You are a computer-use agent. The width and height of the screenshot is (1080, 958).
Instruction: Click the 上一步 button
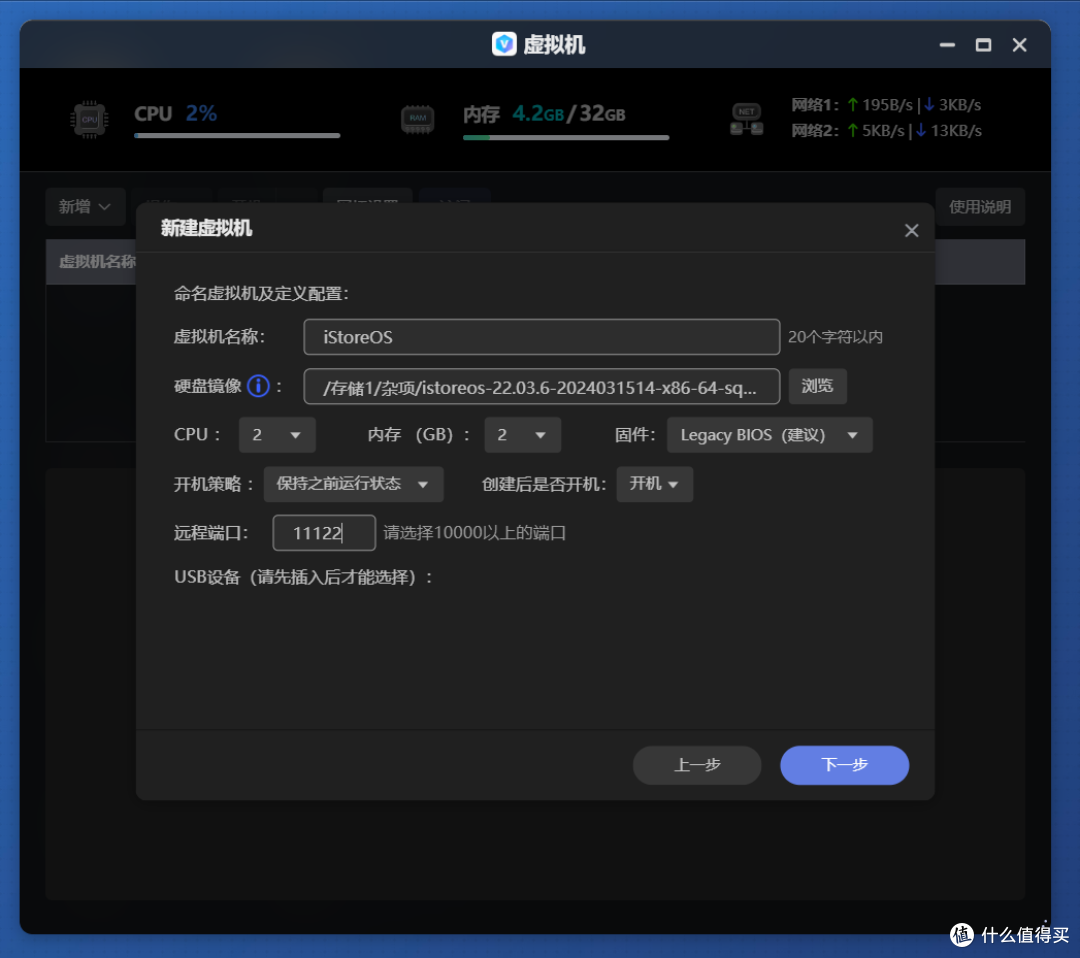click(697, 764)
